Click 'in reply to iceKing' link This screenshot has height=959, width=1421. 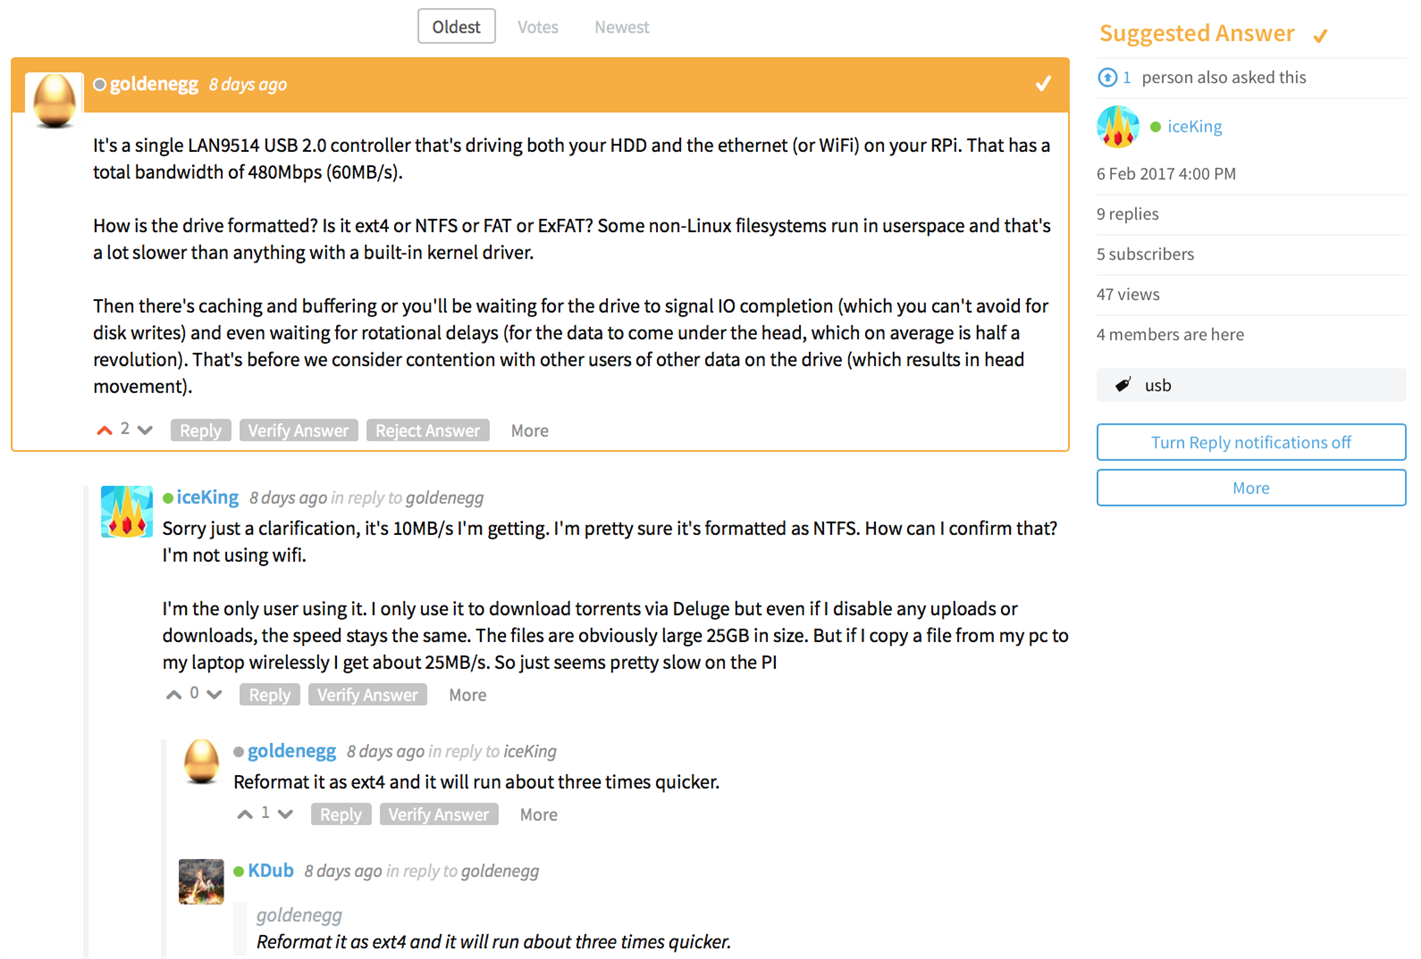pyautogui.click(x=493, y=752)
